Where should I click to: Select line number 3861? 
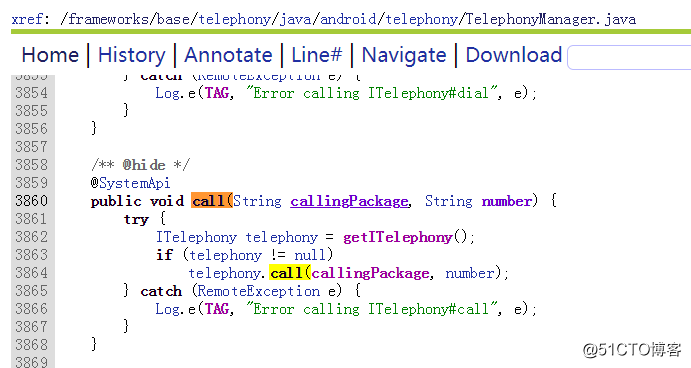tap(31, 219)
